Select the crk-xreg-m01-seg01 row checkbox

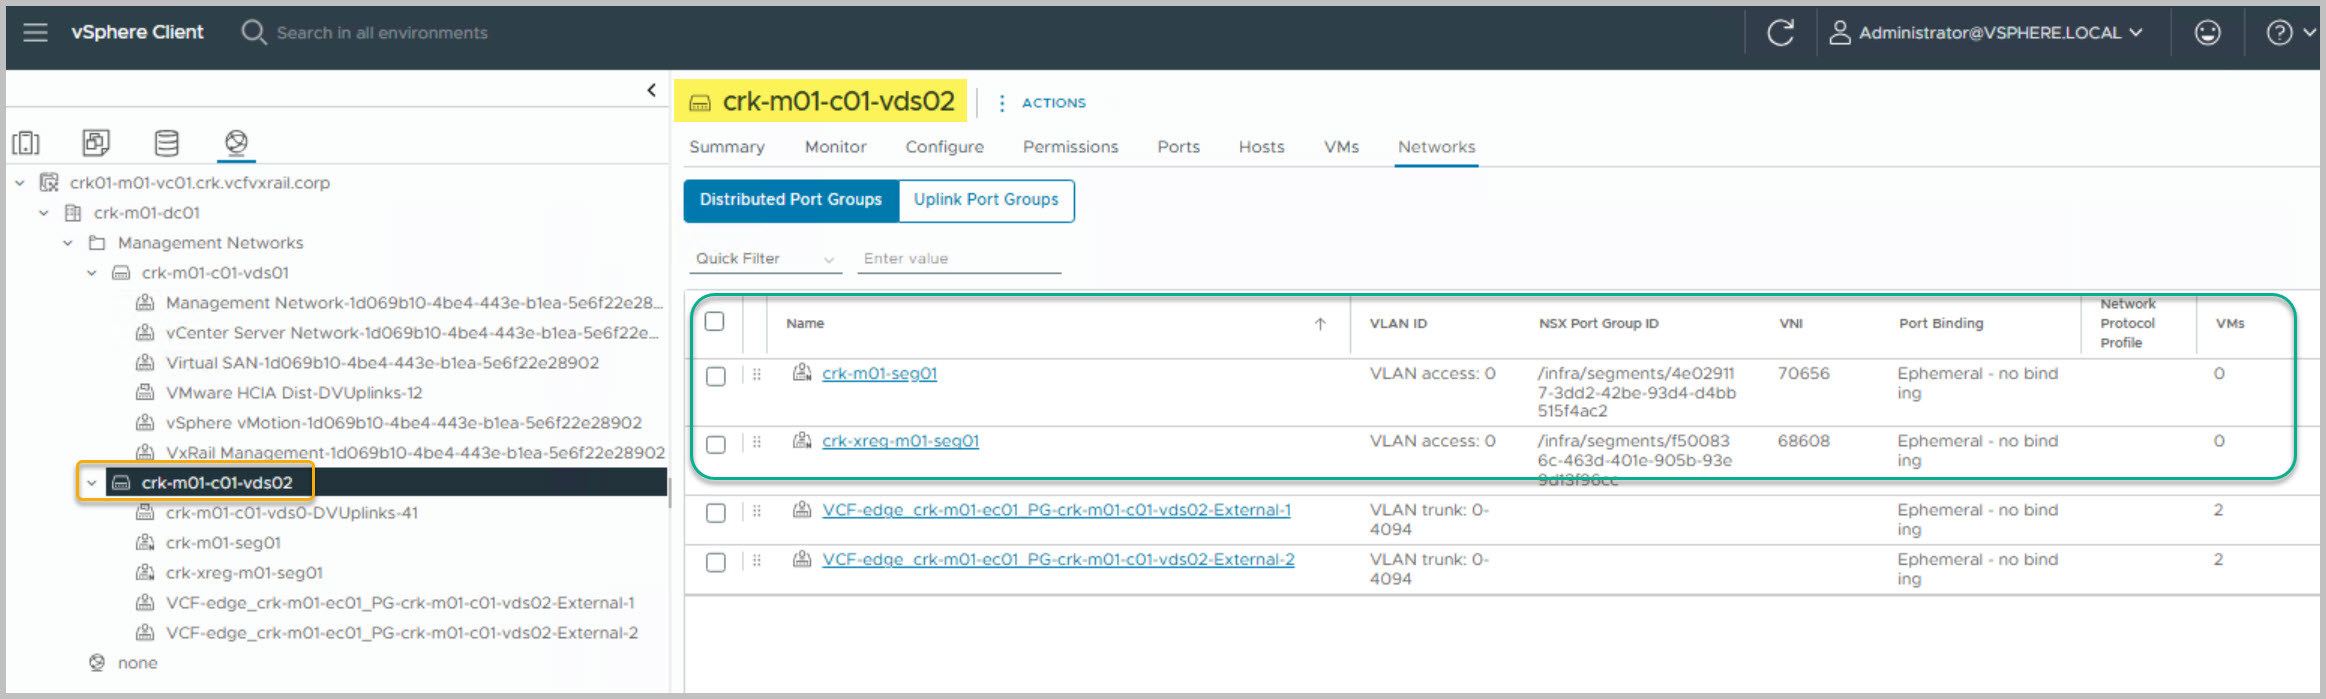pos(716,445)
